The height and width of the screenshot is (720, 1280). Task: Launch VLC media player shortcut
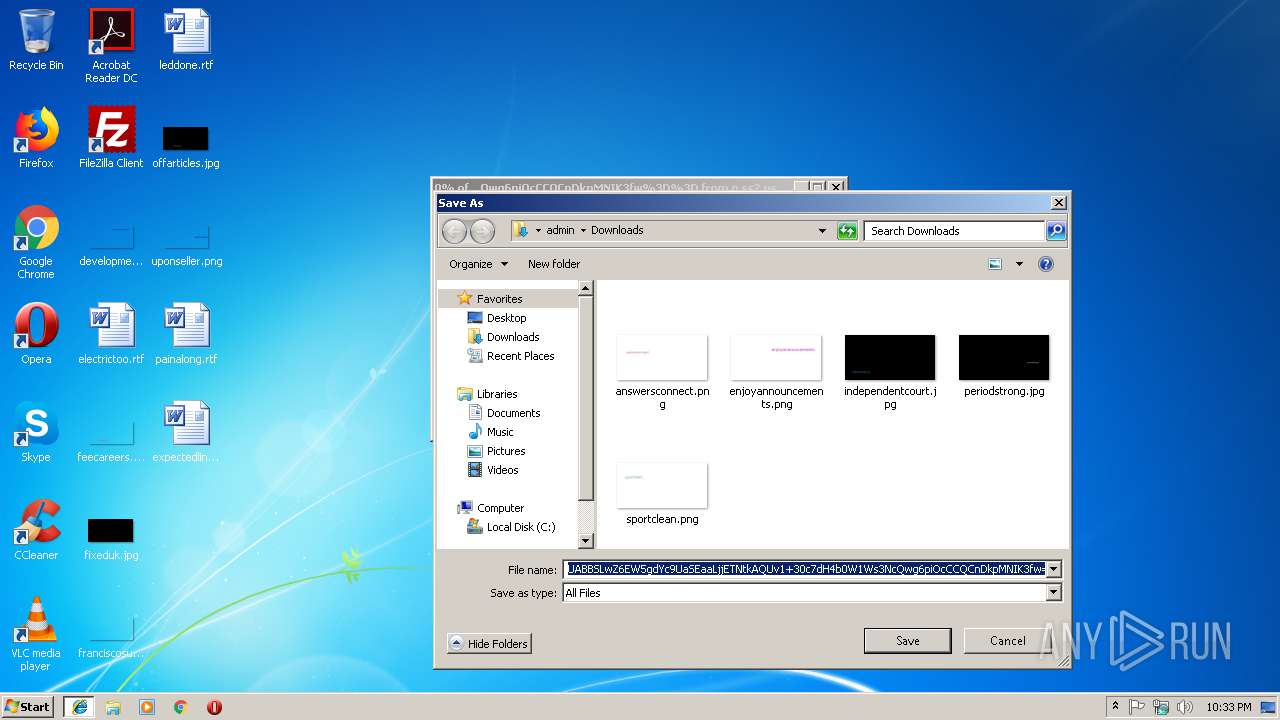click(36, 634)
